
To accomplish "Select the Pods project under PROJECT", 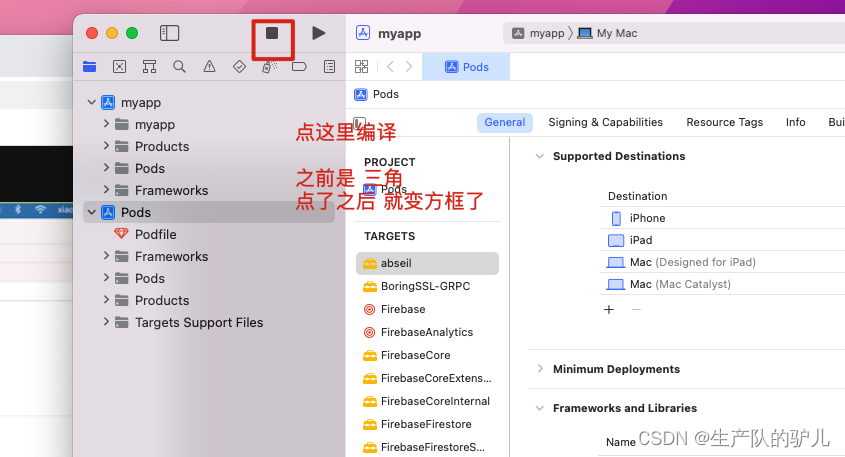I will (x=385, y=190).
